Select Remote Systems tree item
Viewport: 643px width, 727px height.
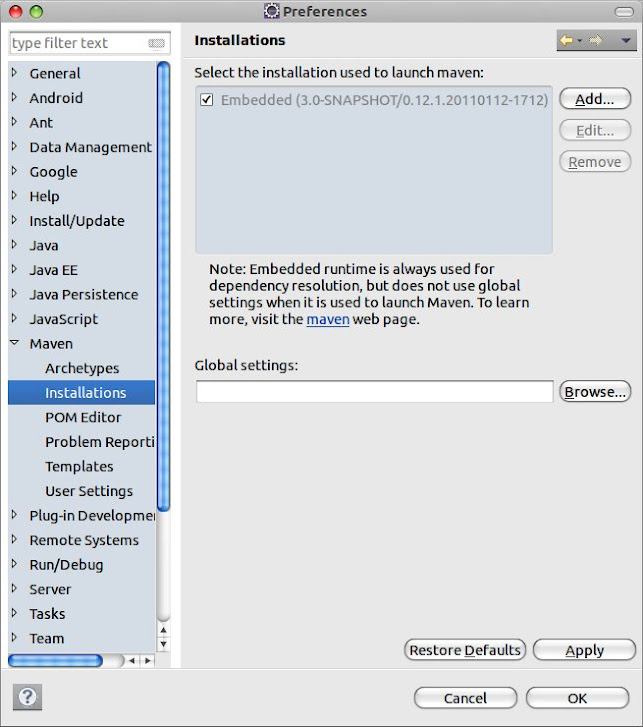[x=84, y=540]
